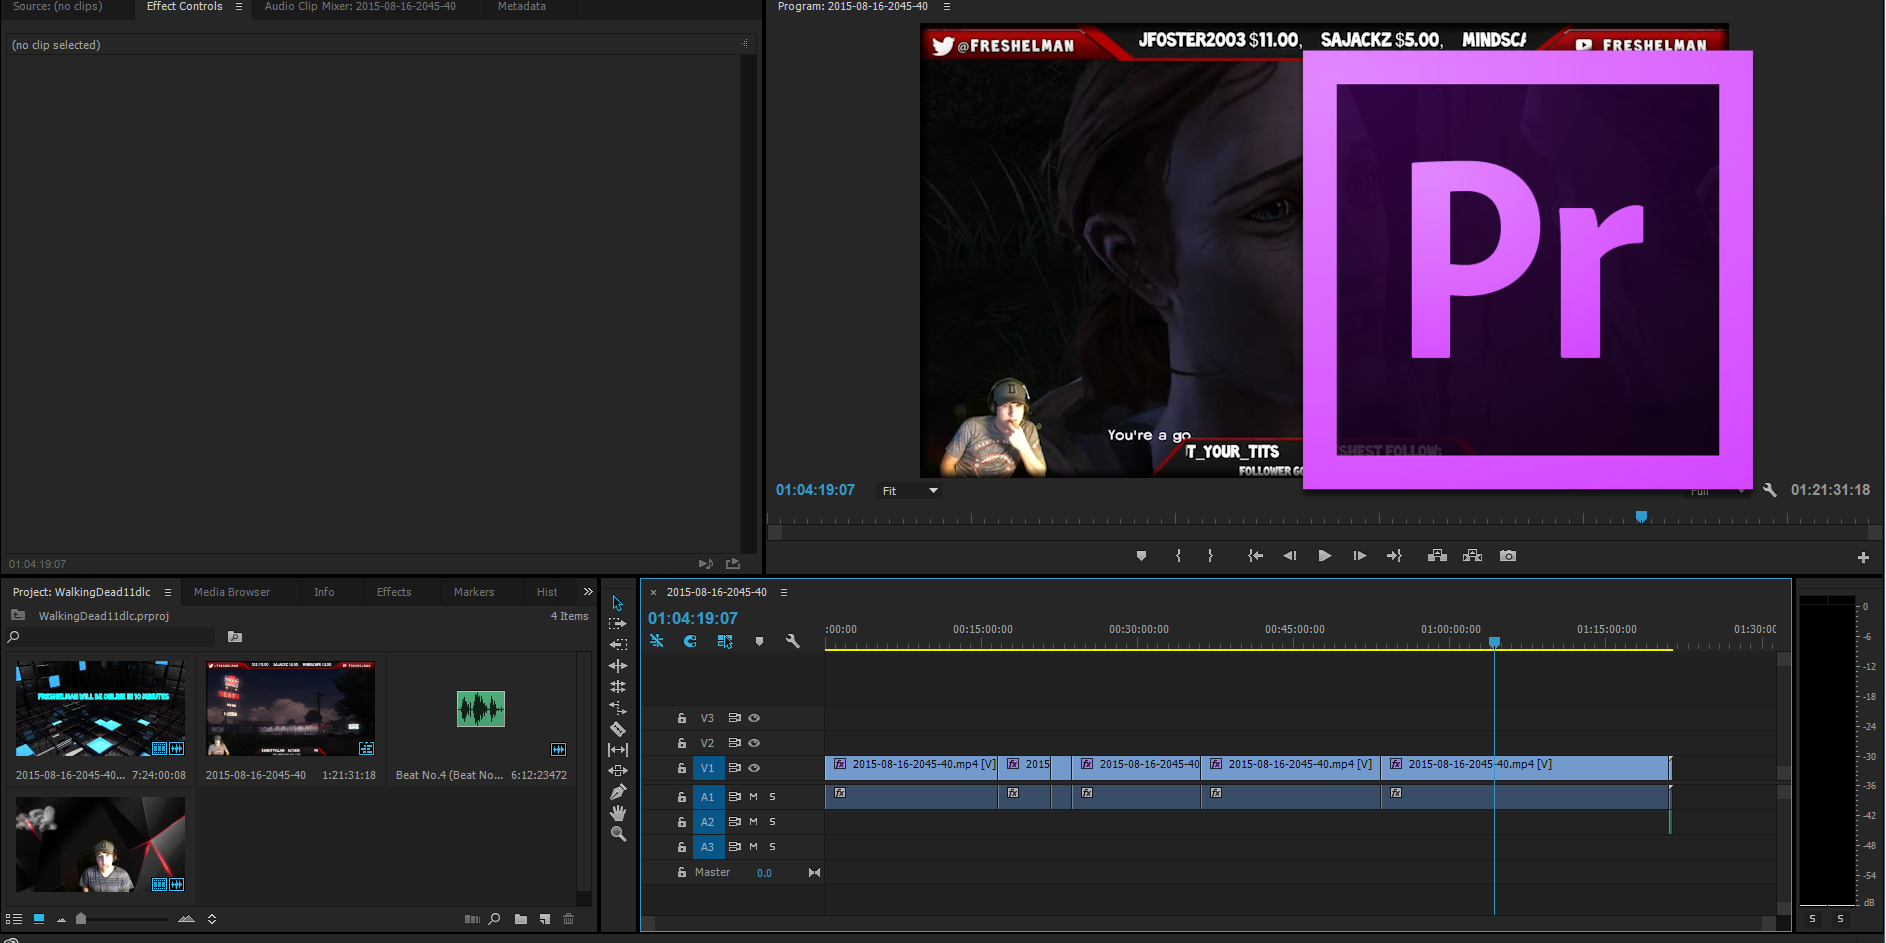
Task: Toggle sync lock on track A3
Action: pos(735,847)
